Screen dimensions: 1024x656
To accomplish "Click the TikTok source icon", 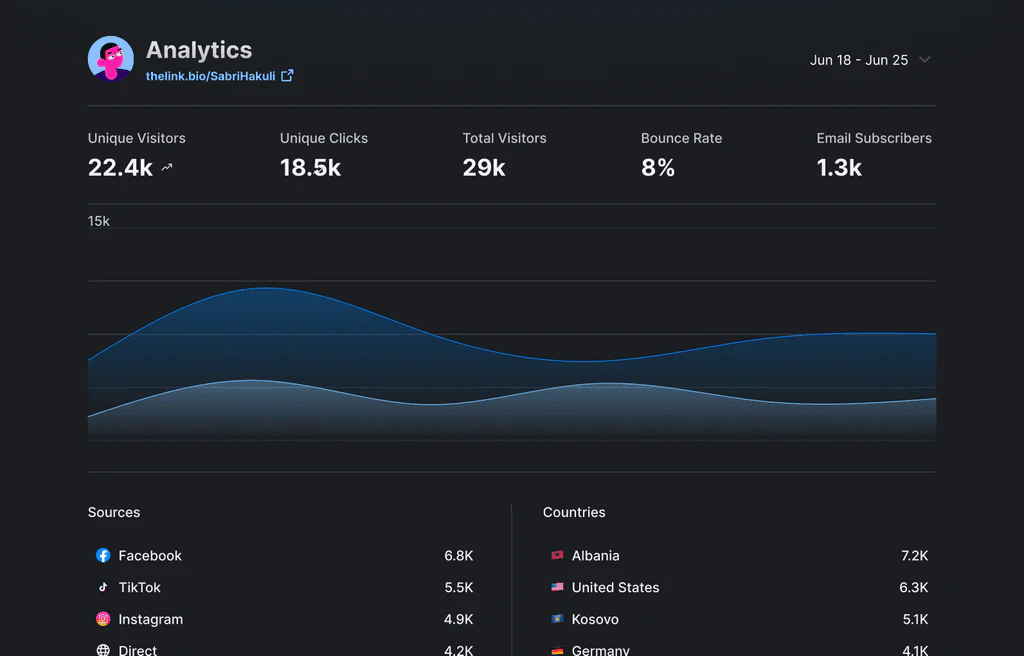I will coord(103,587).
